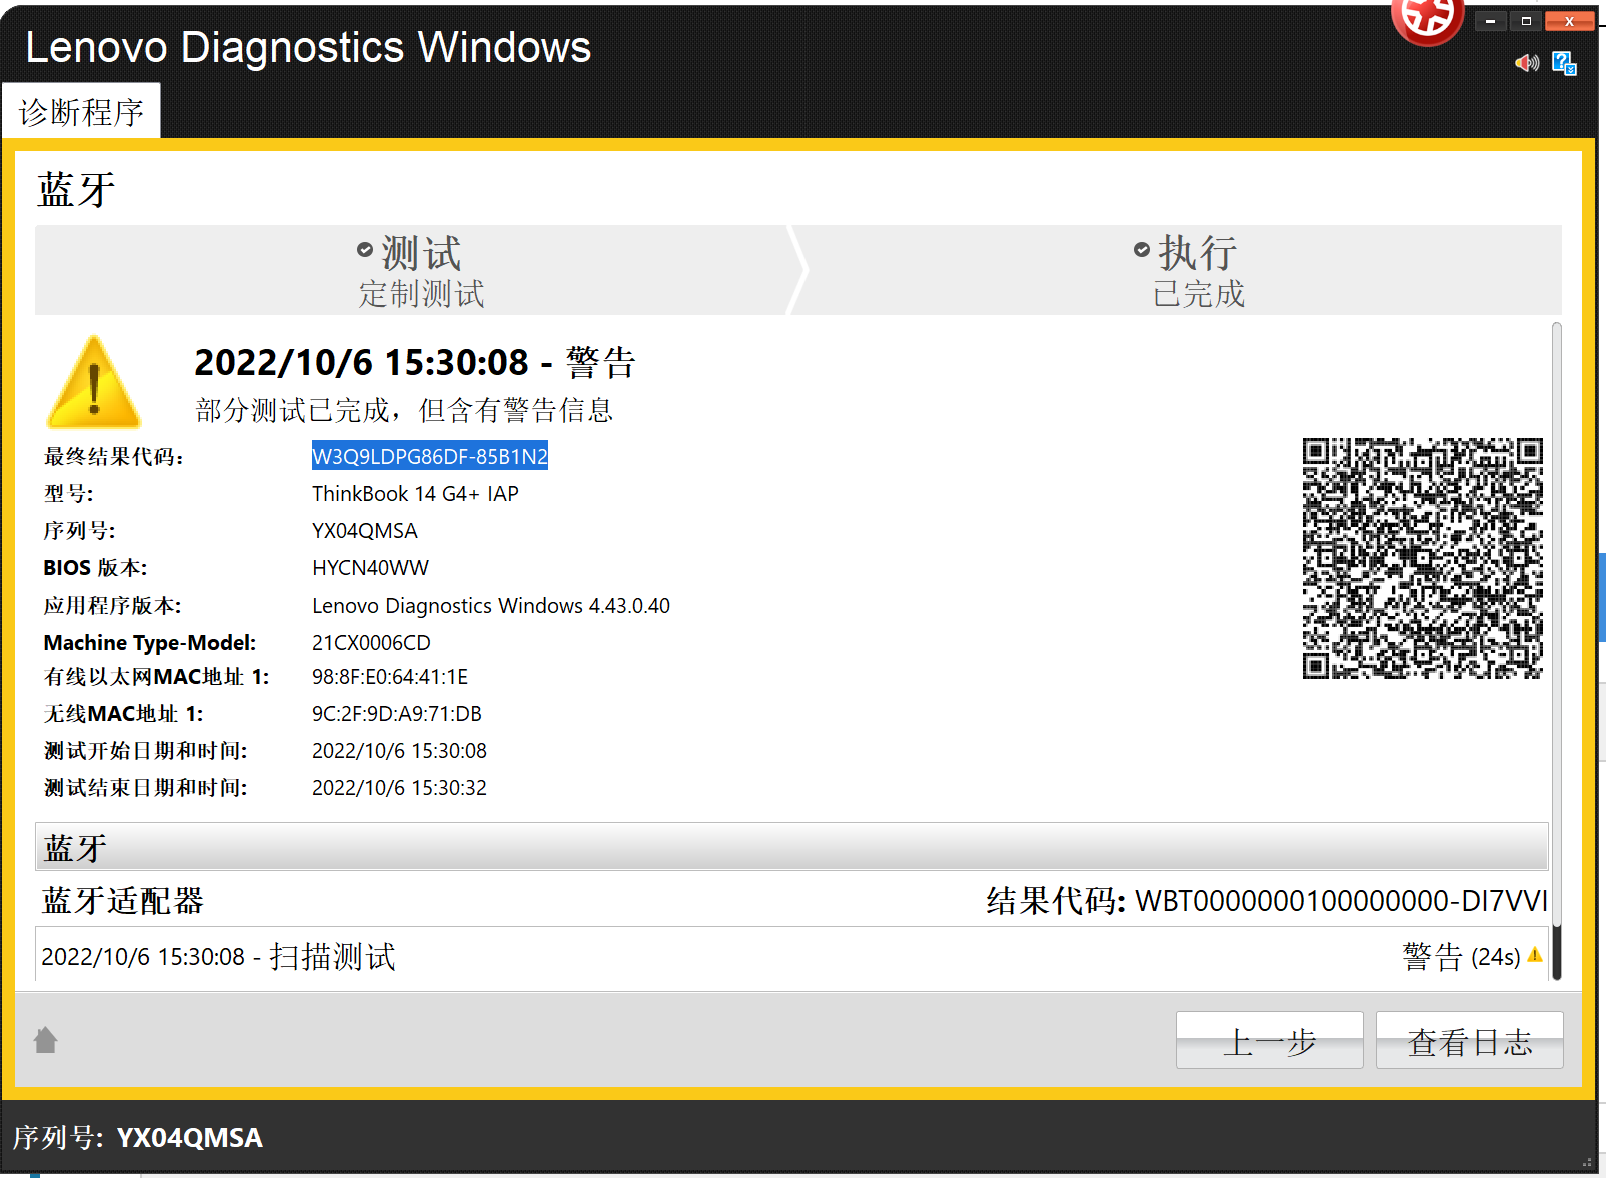The image size is (1606, 1178).
Task: Click the home icon at bottom left
Action: pyautogui.click(x=46, y=1040)
